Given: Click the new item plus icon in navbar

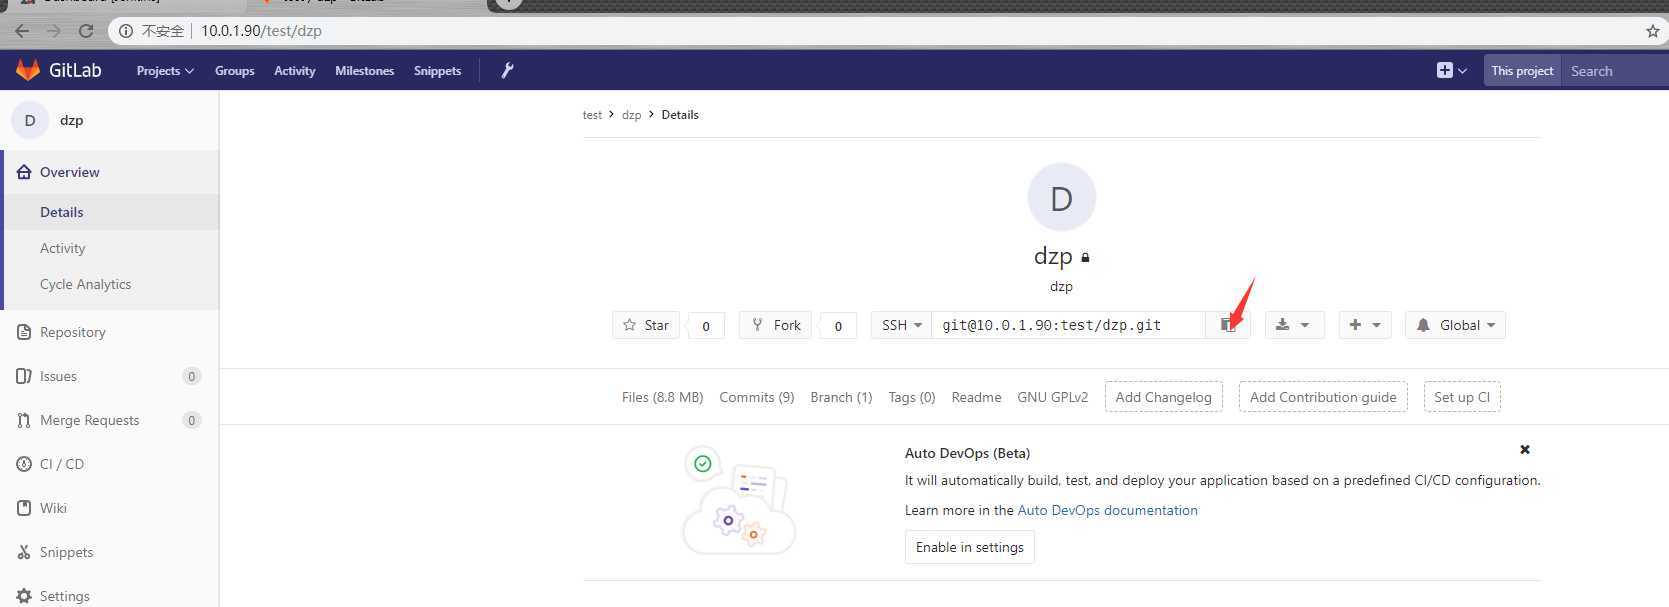Looking at the screenshot, I should (x=1451, y=70).
